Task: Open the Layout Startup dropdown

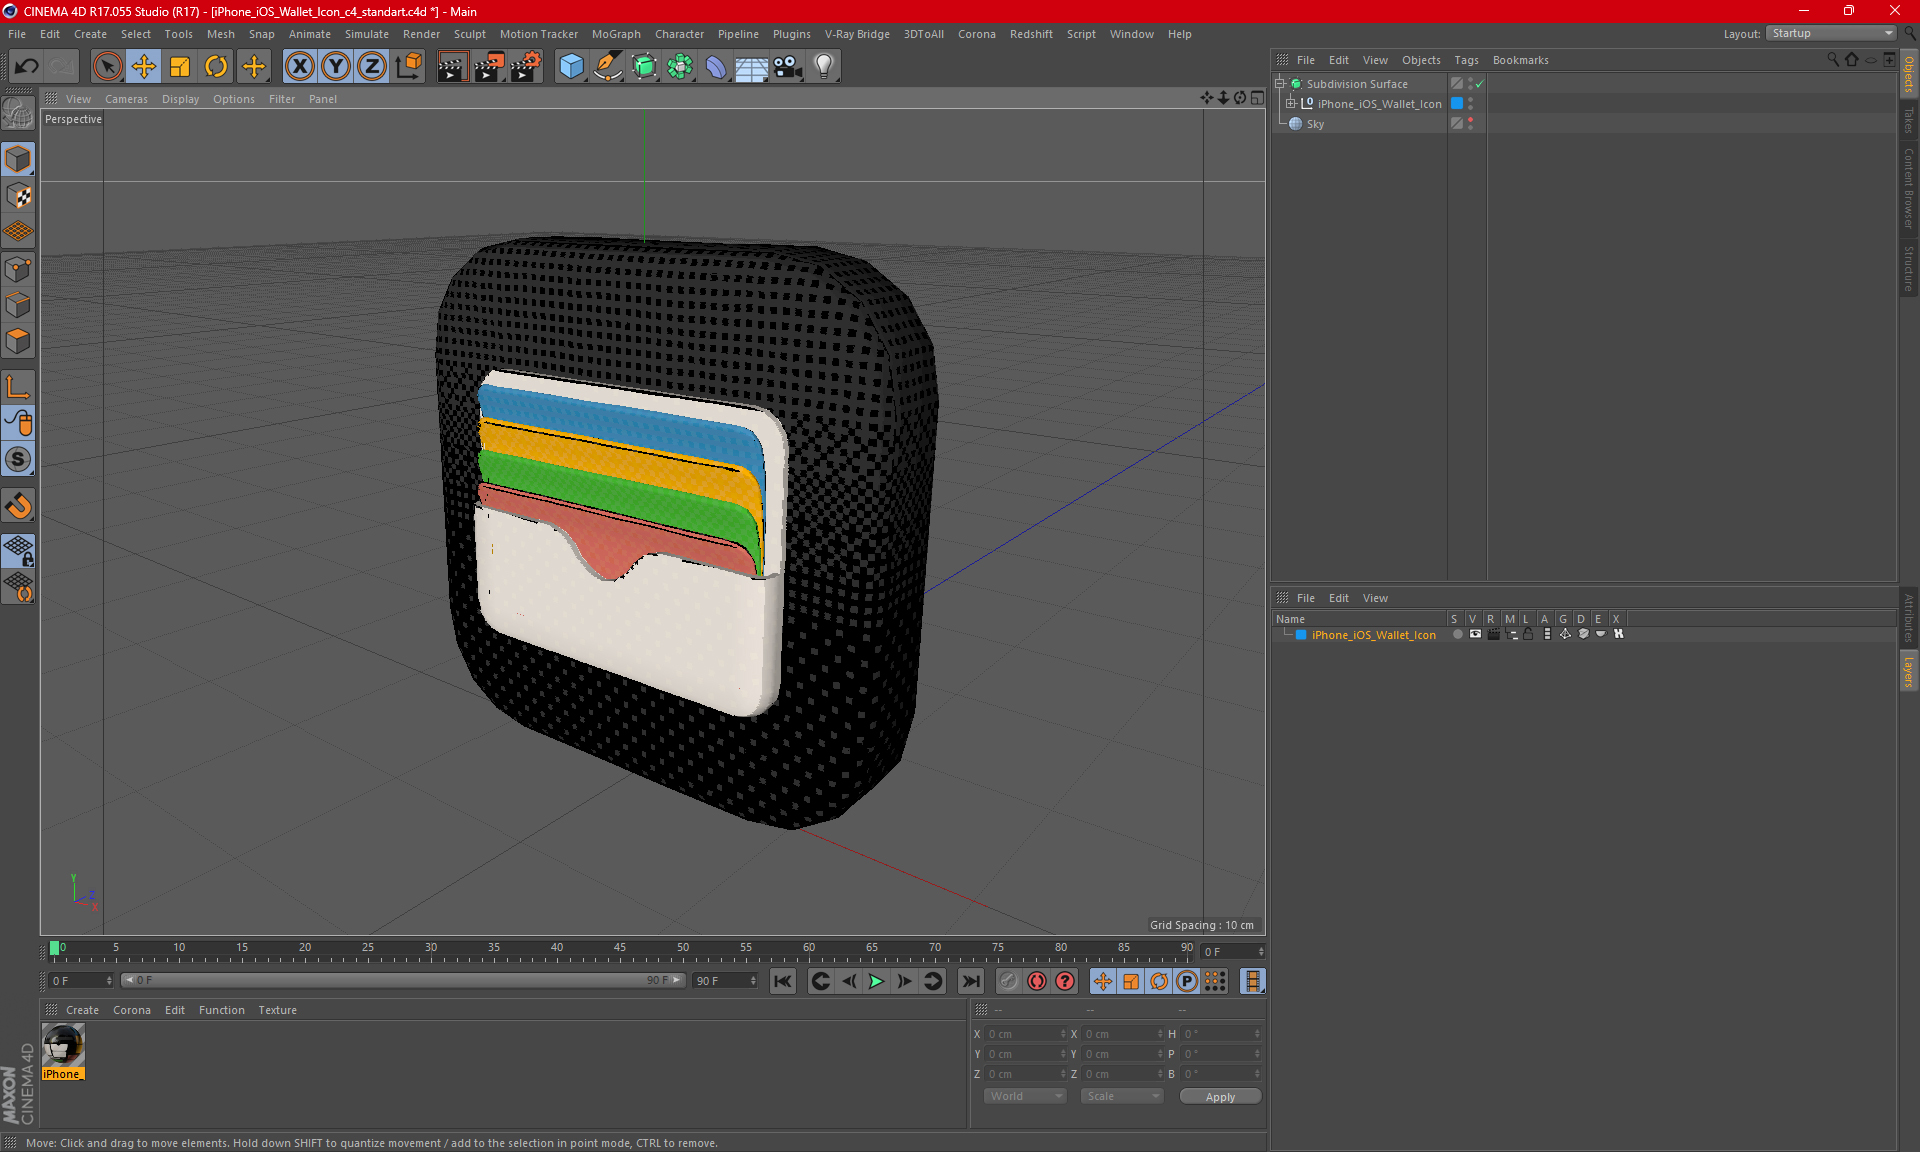Action: [1832, 33]
